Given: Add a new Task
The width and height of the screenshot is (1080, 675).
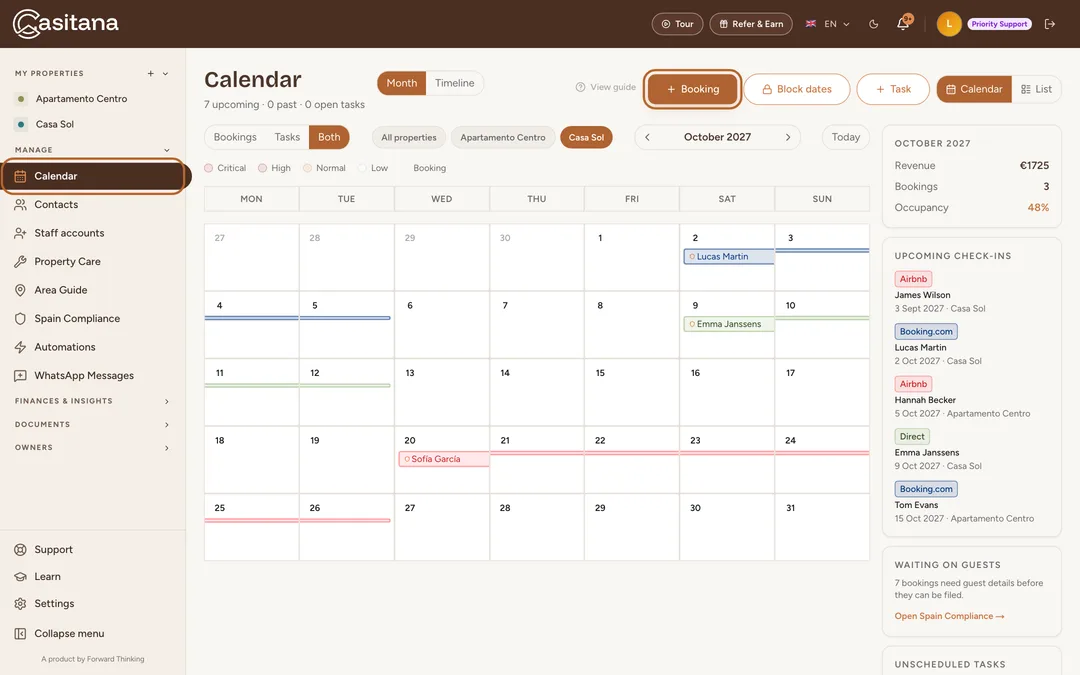Looking at the screenshot, I should (893, 90).
